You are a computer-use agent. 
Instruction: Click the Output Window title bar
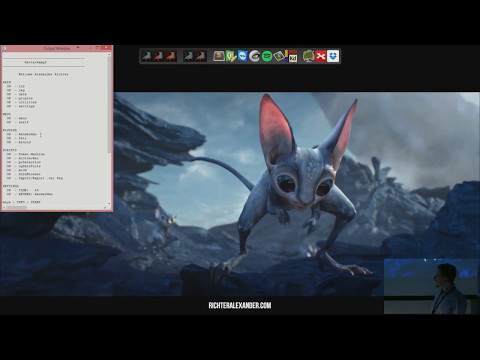click(57, 48)
